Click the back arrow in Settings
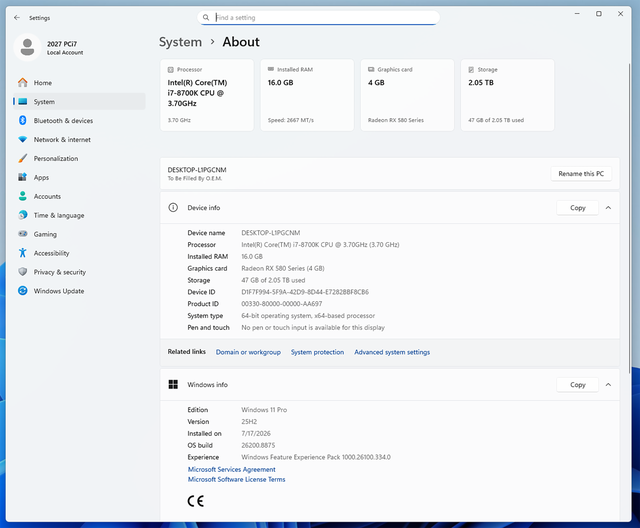640x528 pixels. [x=17, y=18]
